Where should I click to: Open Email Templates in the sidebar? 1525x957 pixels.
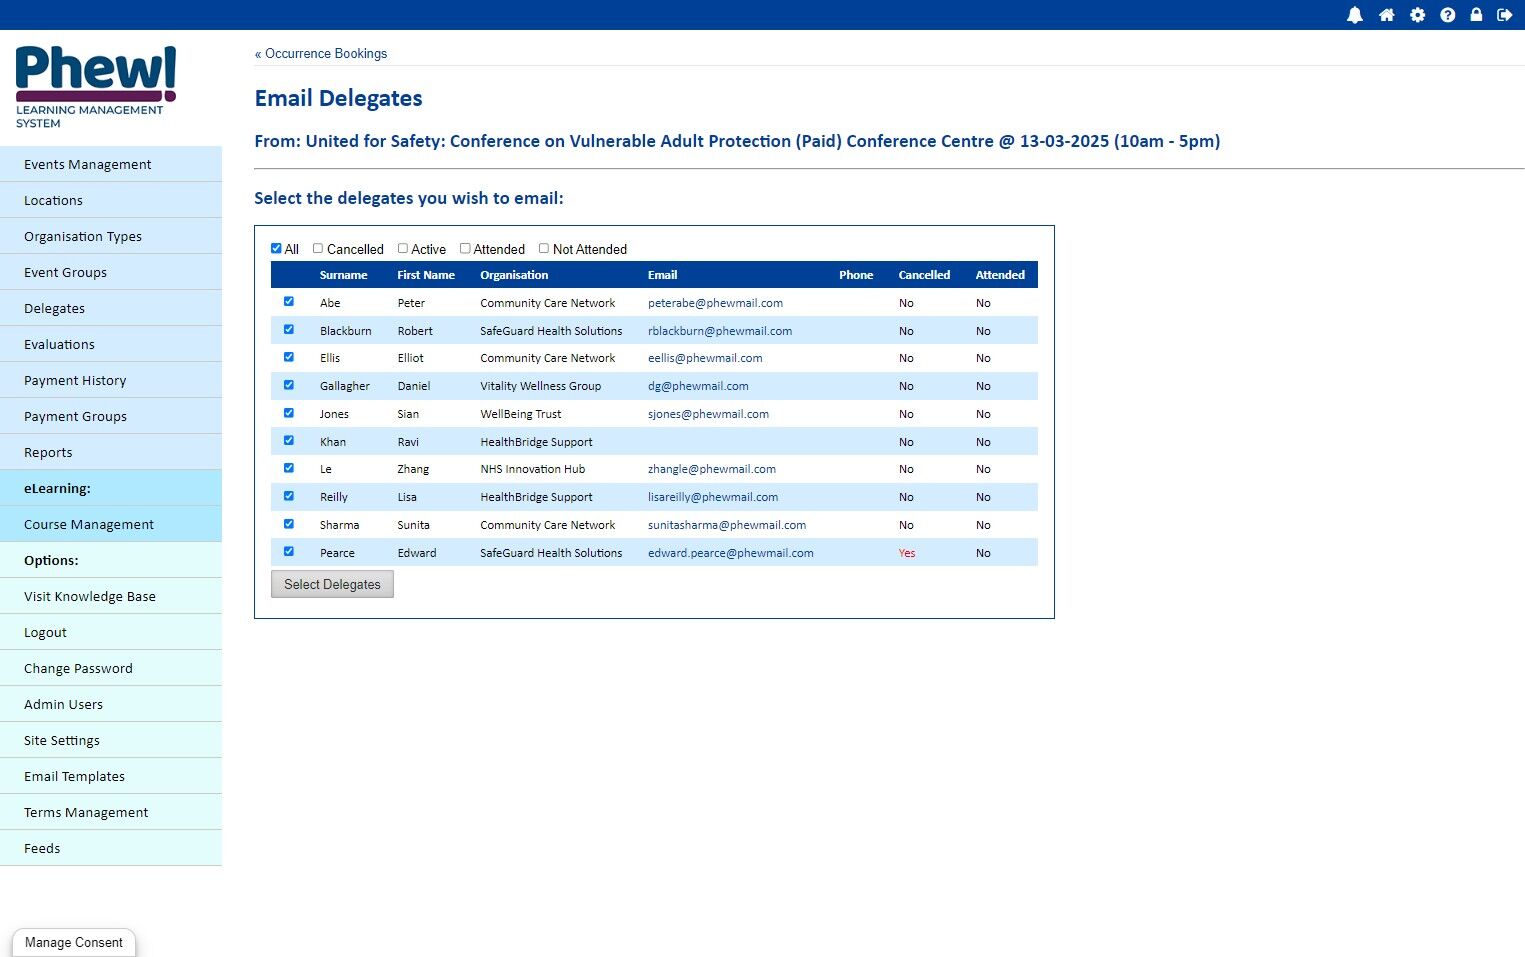pyautogui.click(x=111, y=776)
